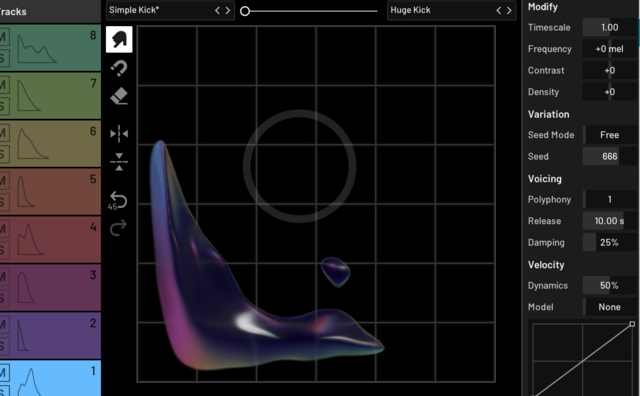
Task: Select the sculpt brush tool
Action: tap(119, 40)
